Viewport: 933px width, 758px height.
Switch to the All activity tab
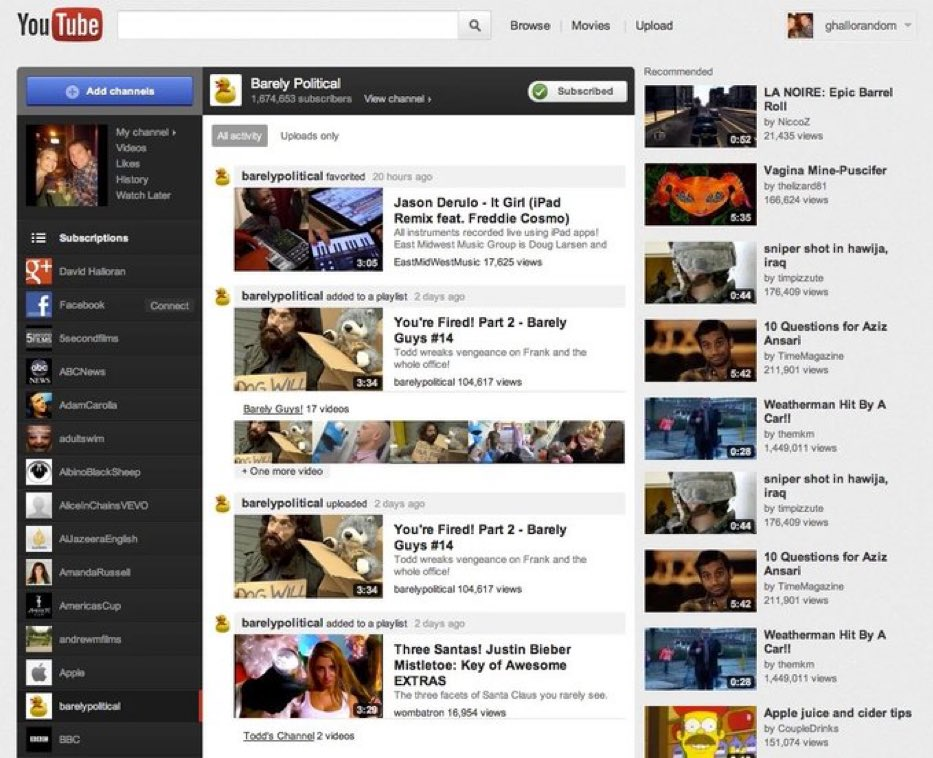point(239,136)
